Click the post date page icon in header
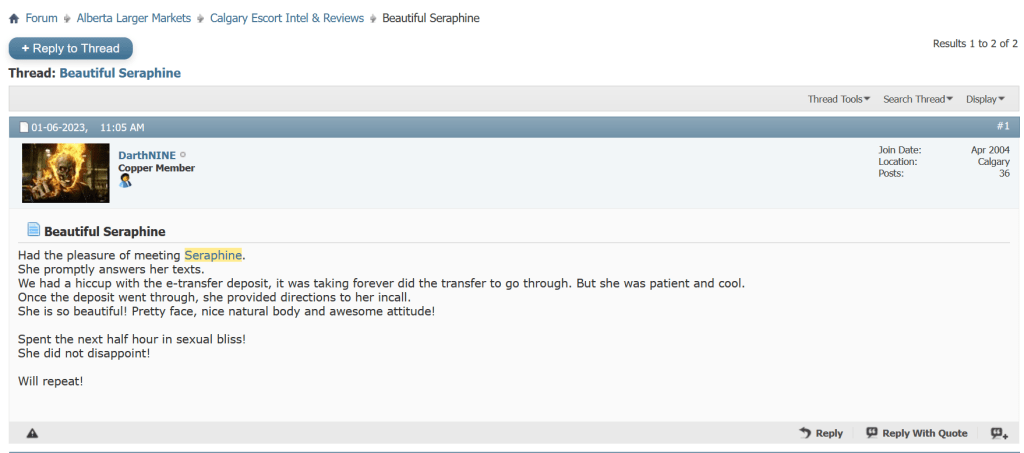Image resolution: width=1024 pixels, height=453 pixels. click(24, 128)
